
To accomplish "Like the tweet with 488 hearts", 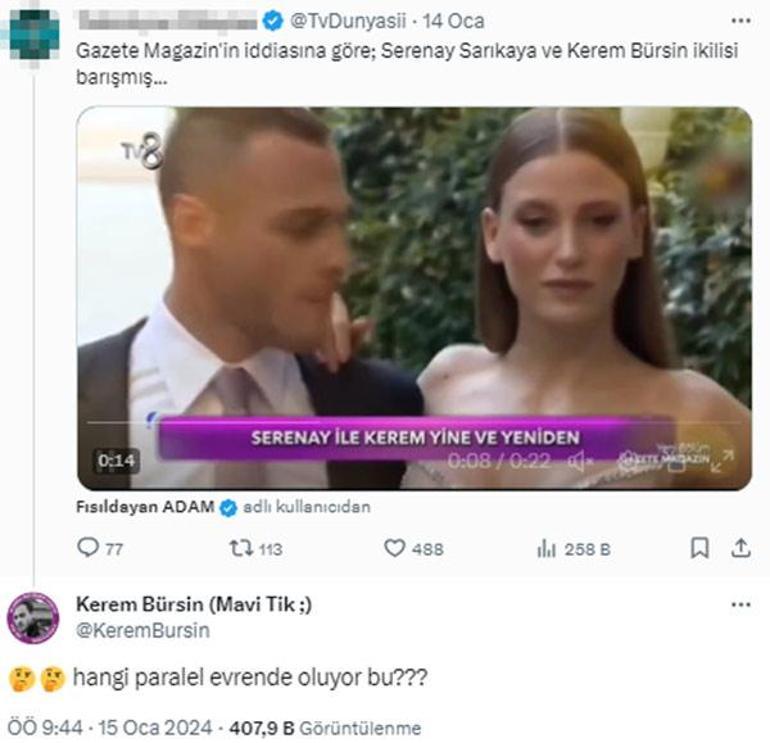I will (x=395, y=548).
